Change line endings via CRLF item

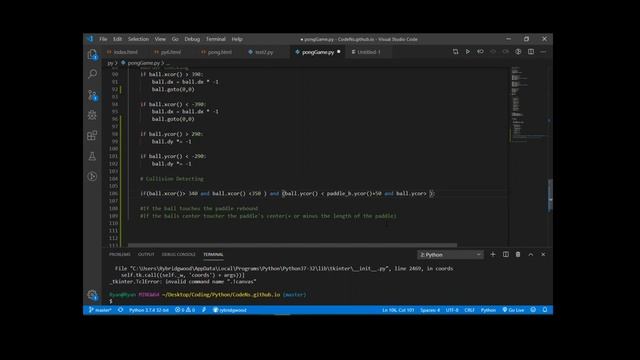coord(469,310)
